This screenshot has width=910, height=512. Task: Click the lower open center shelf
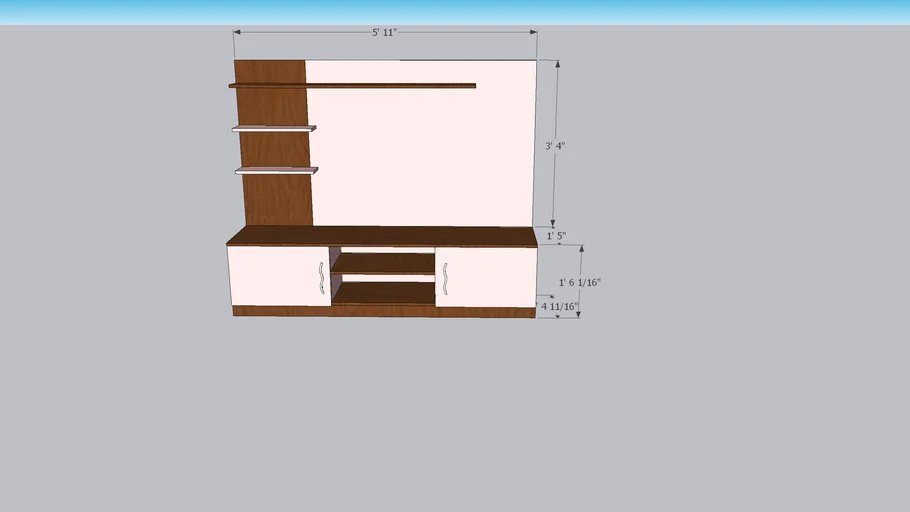coord(382,293)
